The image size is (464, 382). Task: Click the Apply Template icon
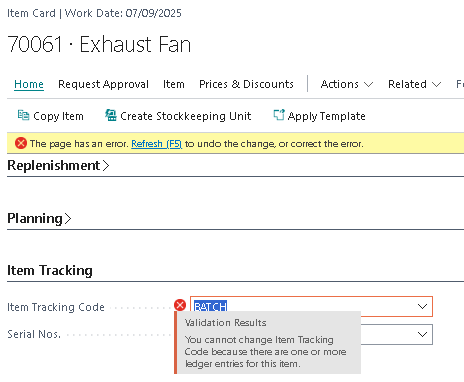point(279,115)
